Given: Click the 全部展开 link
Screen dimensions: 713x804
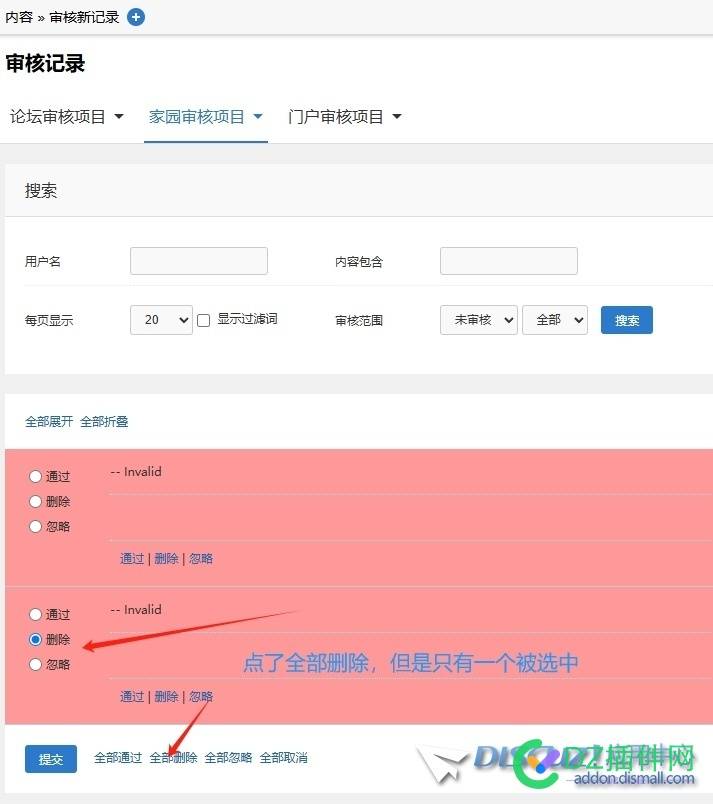Looking at the screenshot, I should click(x=49, y=421).
